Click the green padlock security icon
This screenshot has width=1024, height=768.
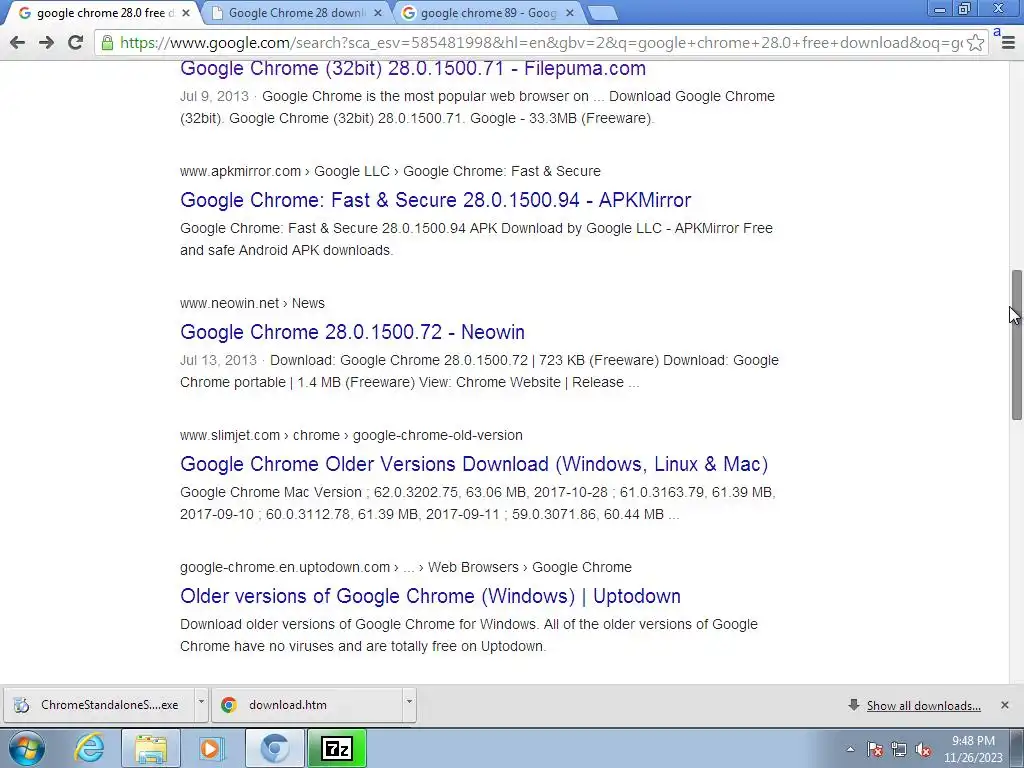click(x=106, y=43)
